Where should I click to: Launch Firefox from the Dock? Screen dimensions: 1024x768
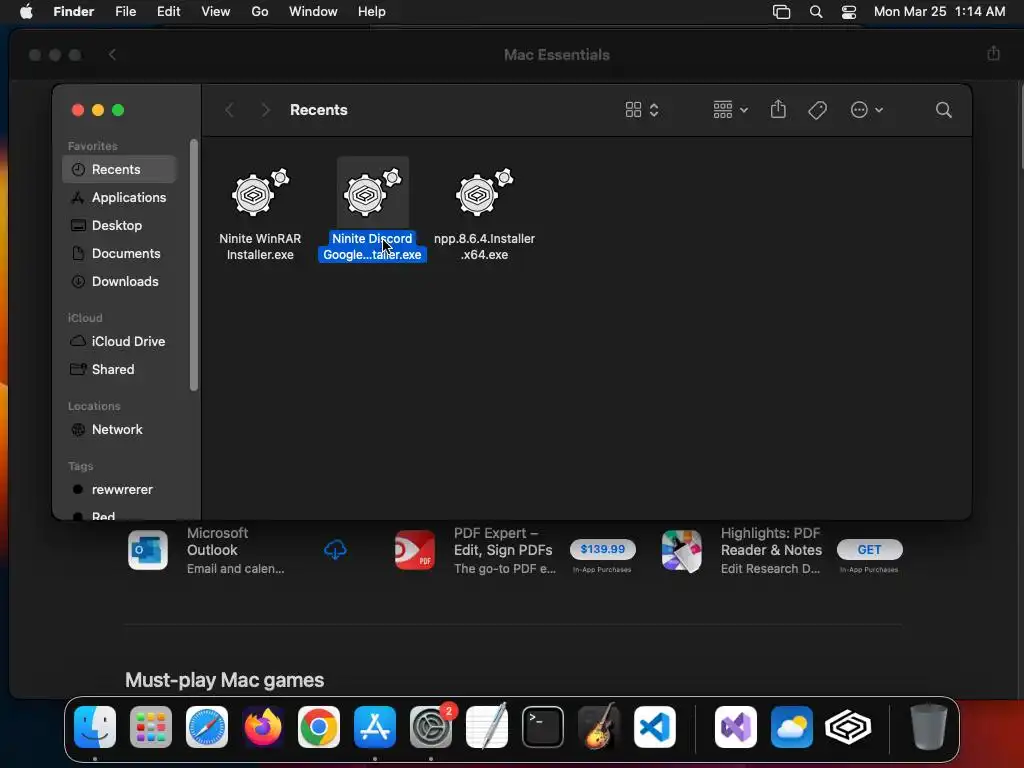(263, 727)
